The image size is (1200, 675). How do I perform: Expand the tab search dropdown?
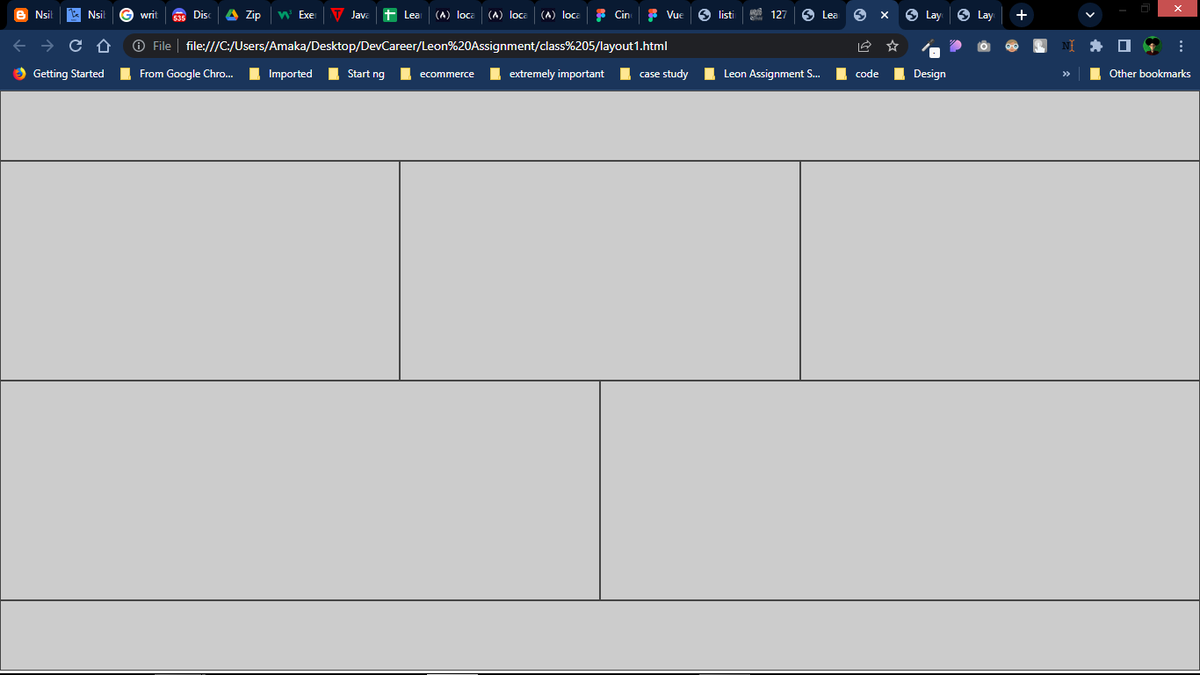click(1090, 15)
